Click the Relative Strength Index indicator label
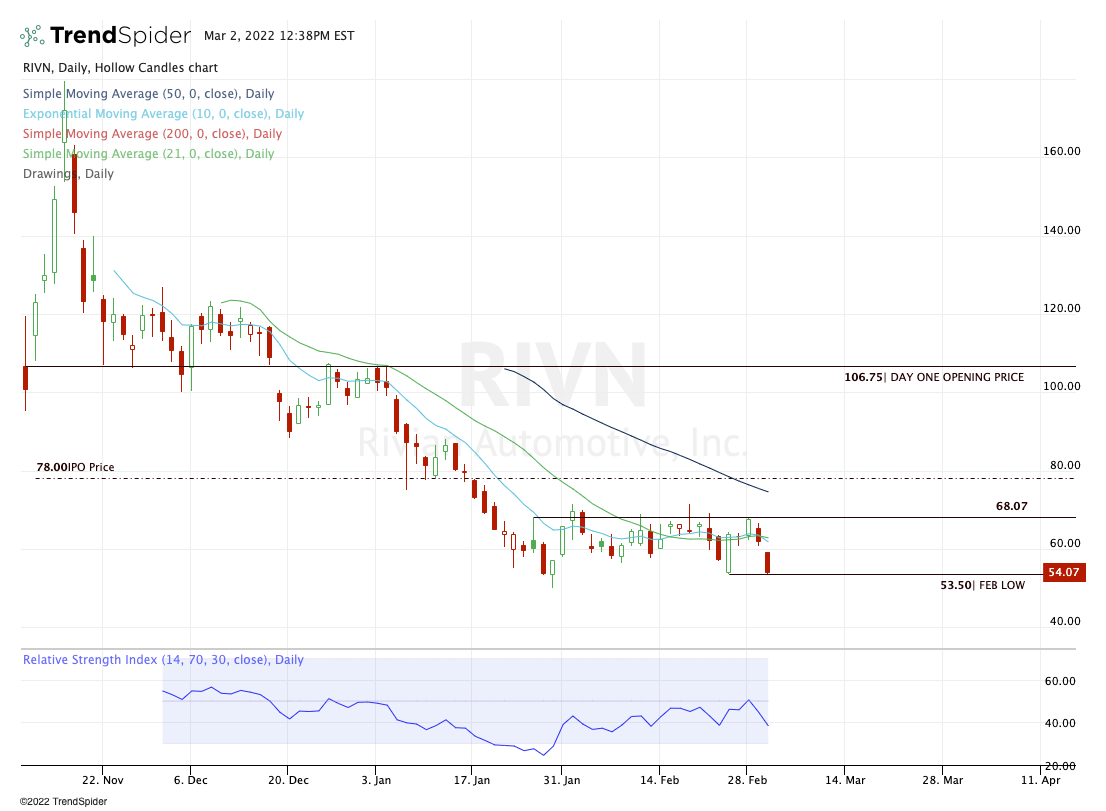Screen dimensions: 1106x811 click(x=164, y=660)
